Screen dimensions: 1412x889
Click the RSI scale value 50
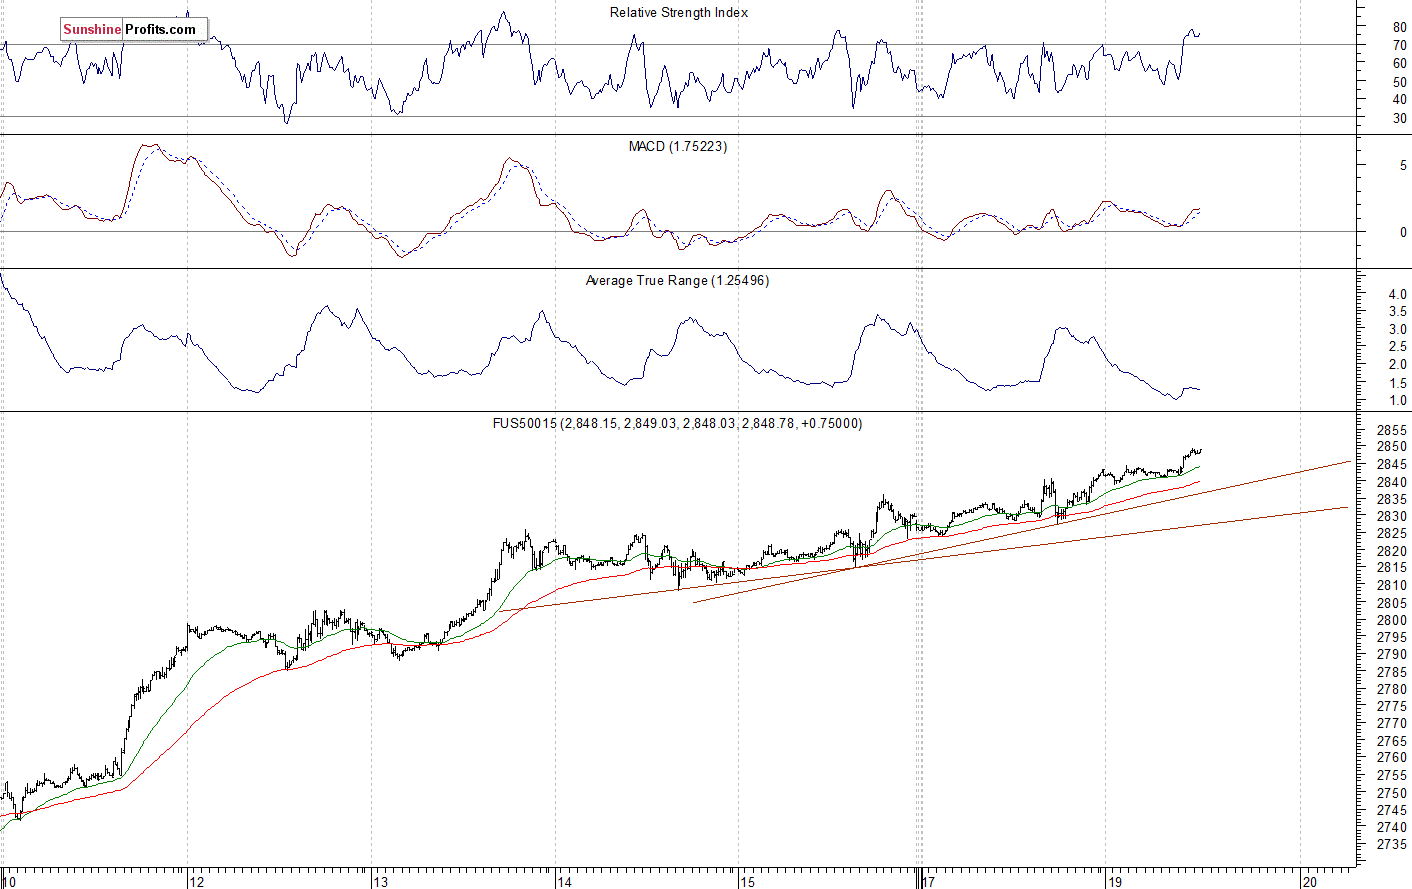(1399, 82)
